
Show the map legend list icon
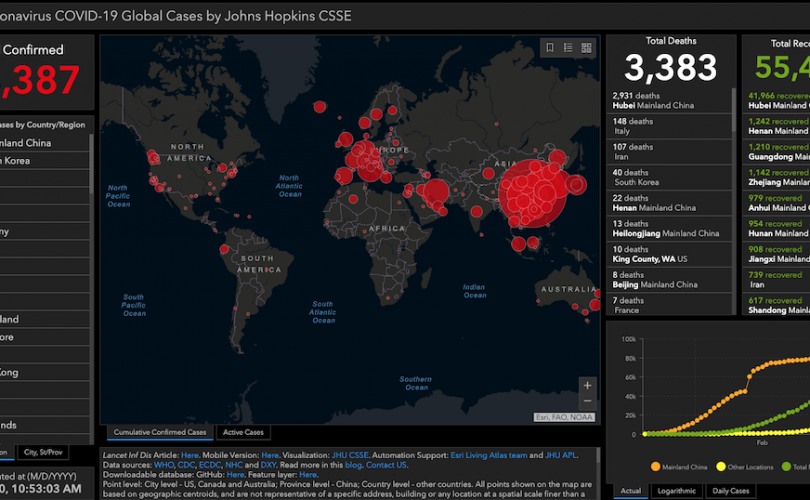click(567, 47)
